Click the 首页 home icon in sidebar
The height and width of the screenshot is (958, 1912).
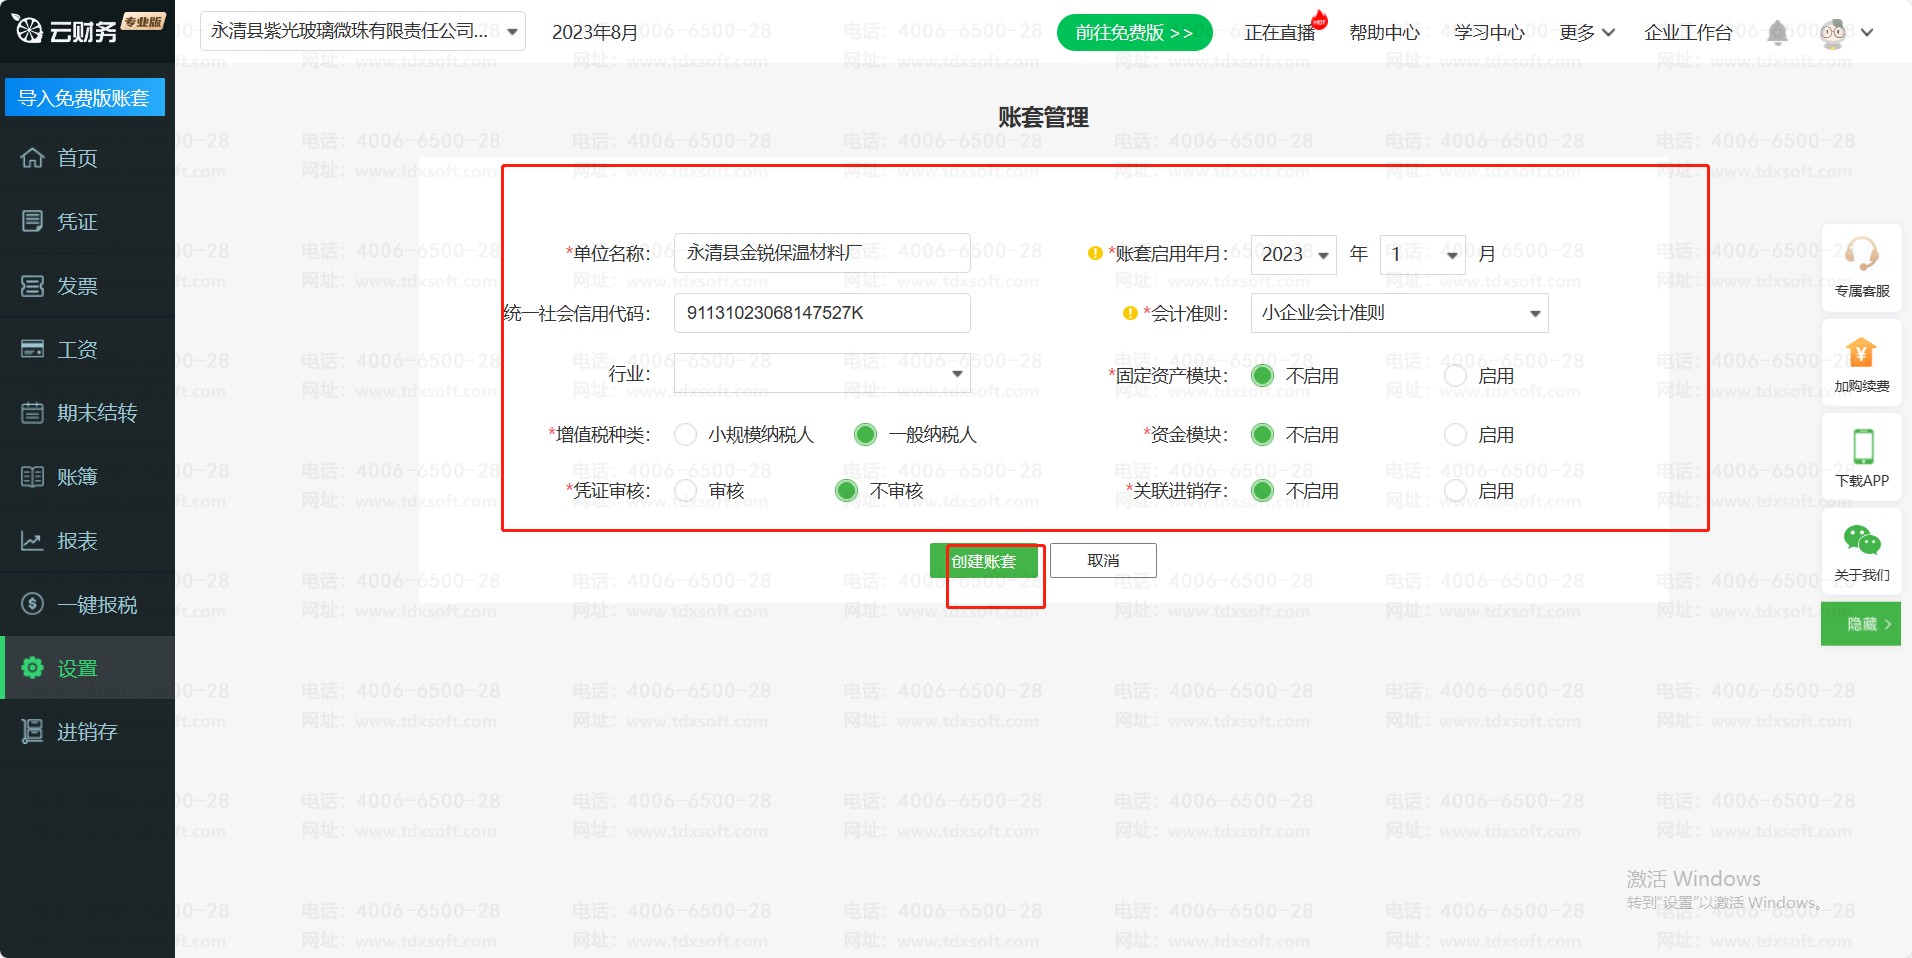[33, 158]
